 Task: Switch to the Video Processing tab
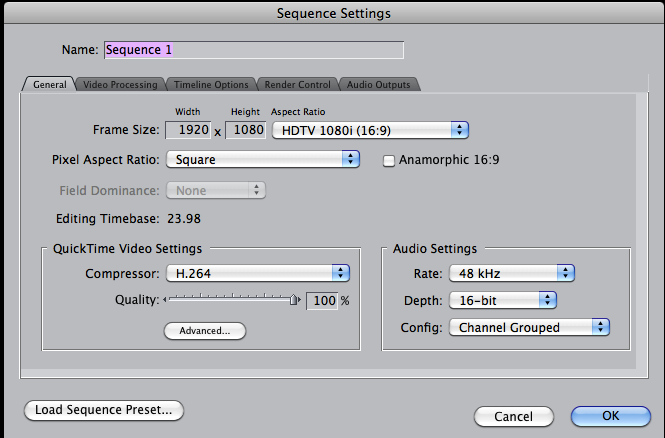[x=119, y=85]
